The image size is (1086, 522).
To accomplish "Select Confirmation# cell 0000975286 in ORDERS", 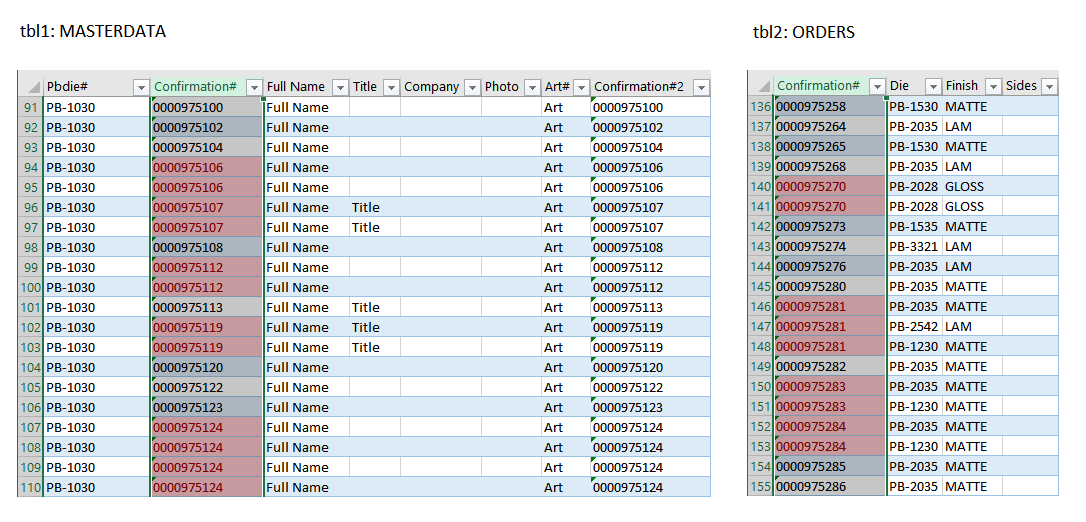I will click(829, 487).
